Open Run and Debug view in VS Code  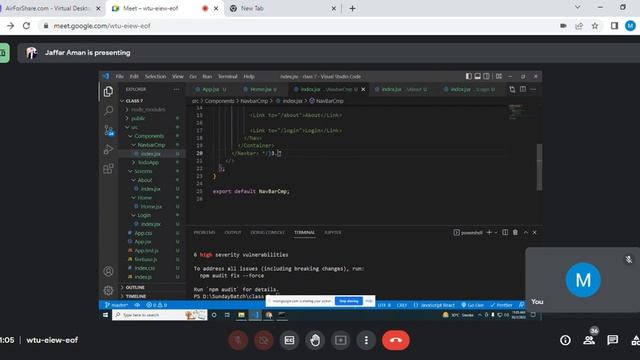coord(108,150)
